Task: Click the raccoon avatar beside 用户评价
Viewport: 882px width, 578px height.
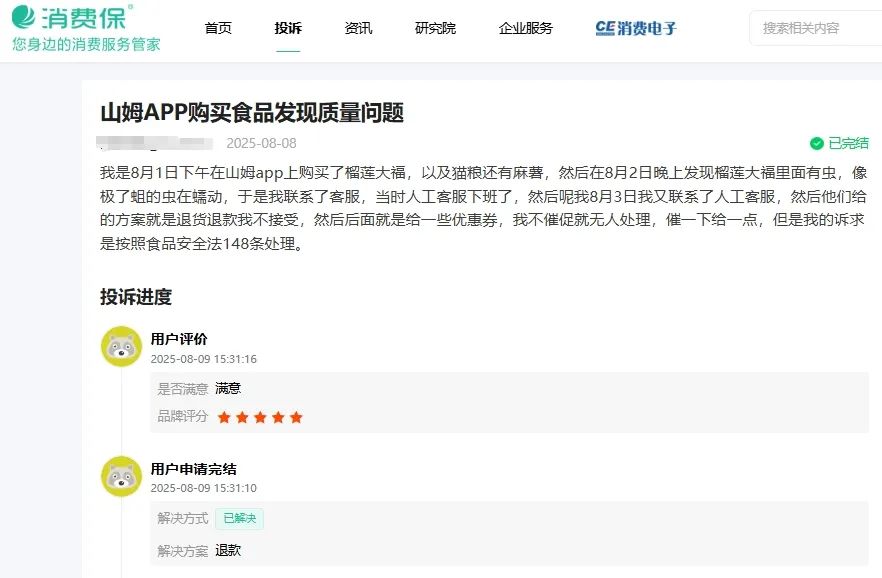Action: pos(122,346)
